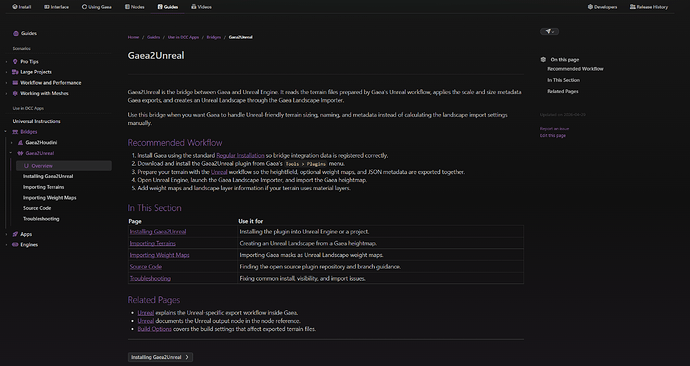Follow the Build Options link

tap(154, 329)
